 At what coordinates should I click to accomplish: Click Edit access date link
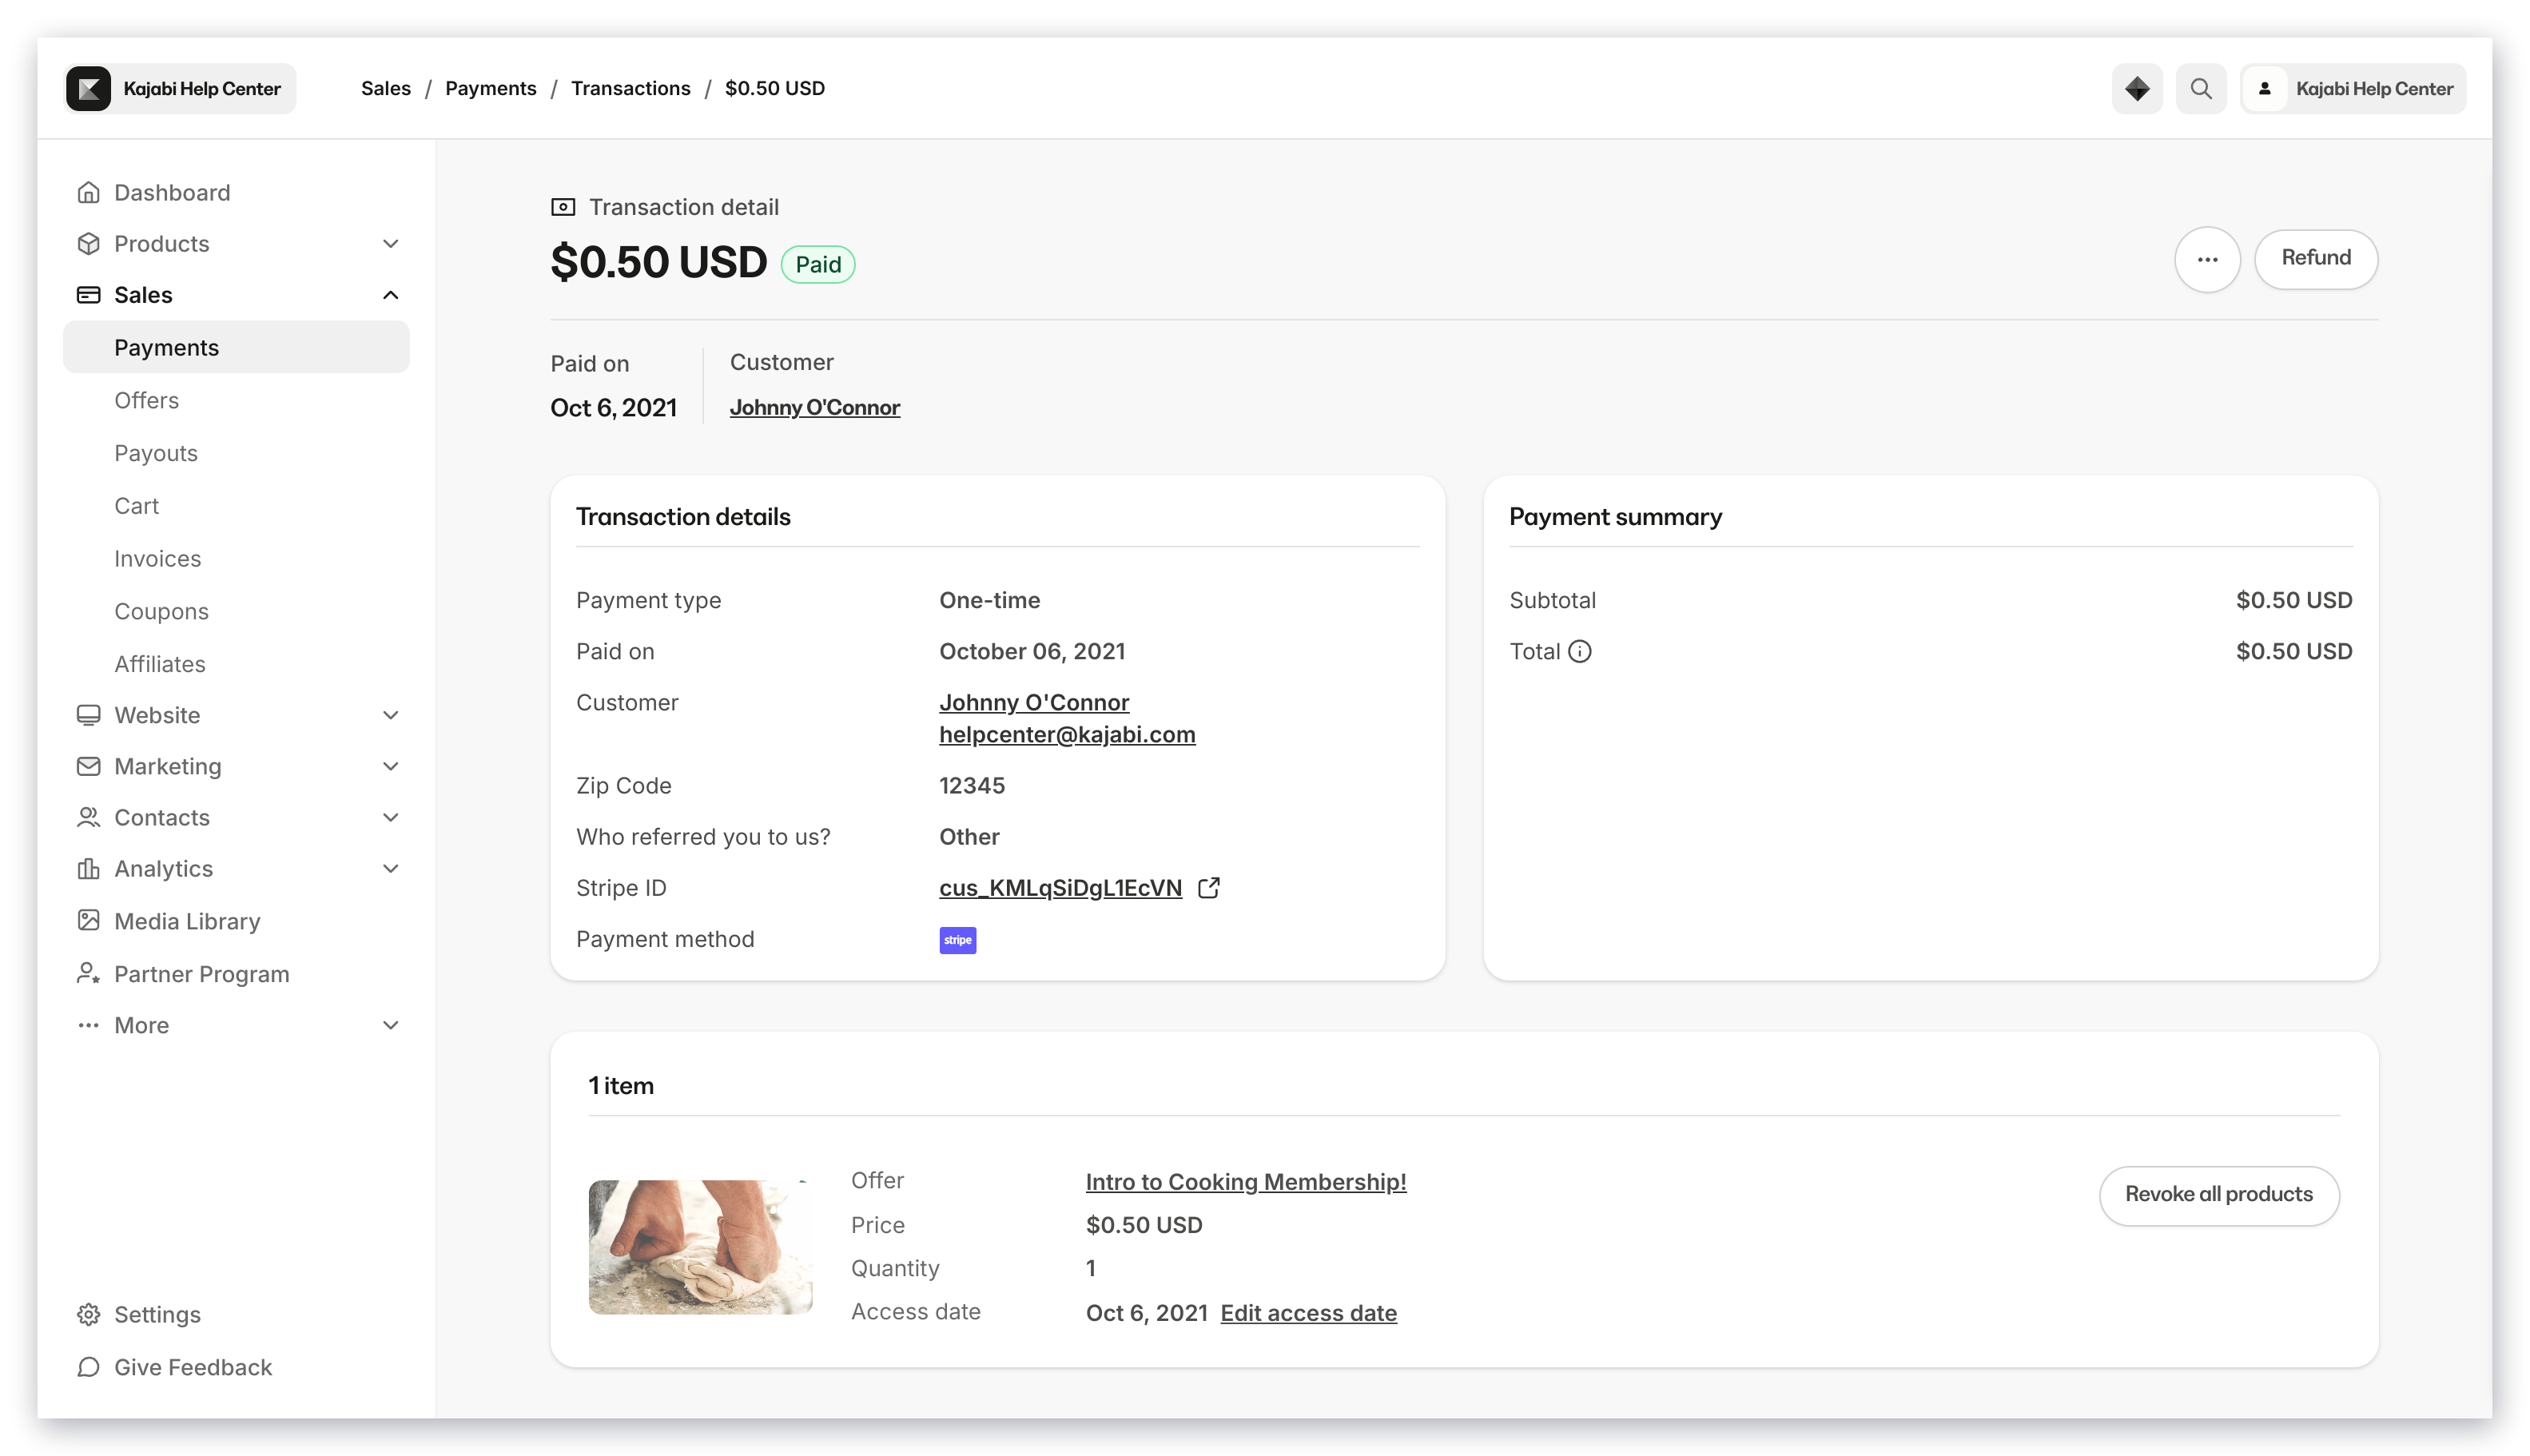coord(1308,1312)
